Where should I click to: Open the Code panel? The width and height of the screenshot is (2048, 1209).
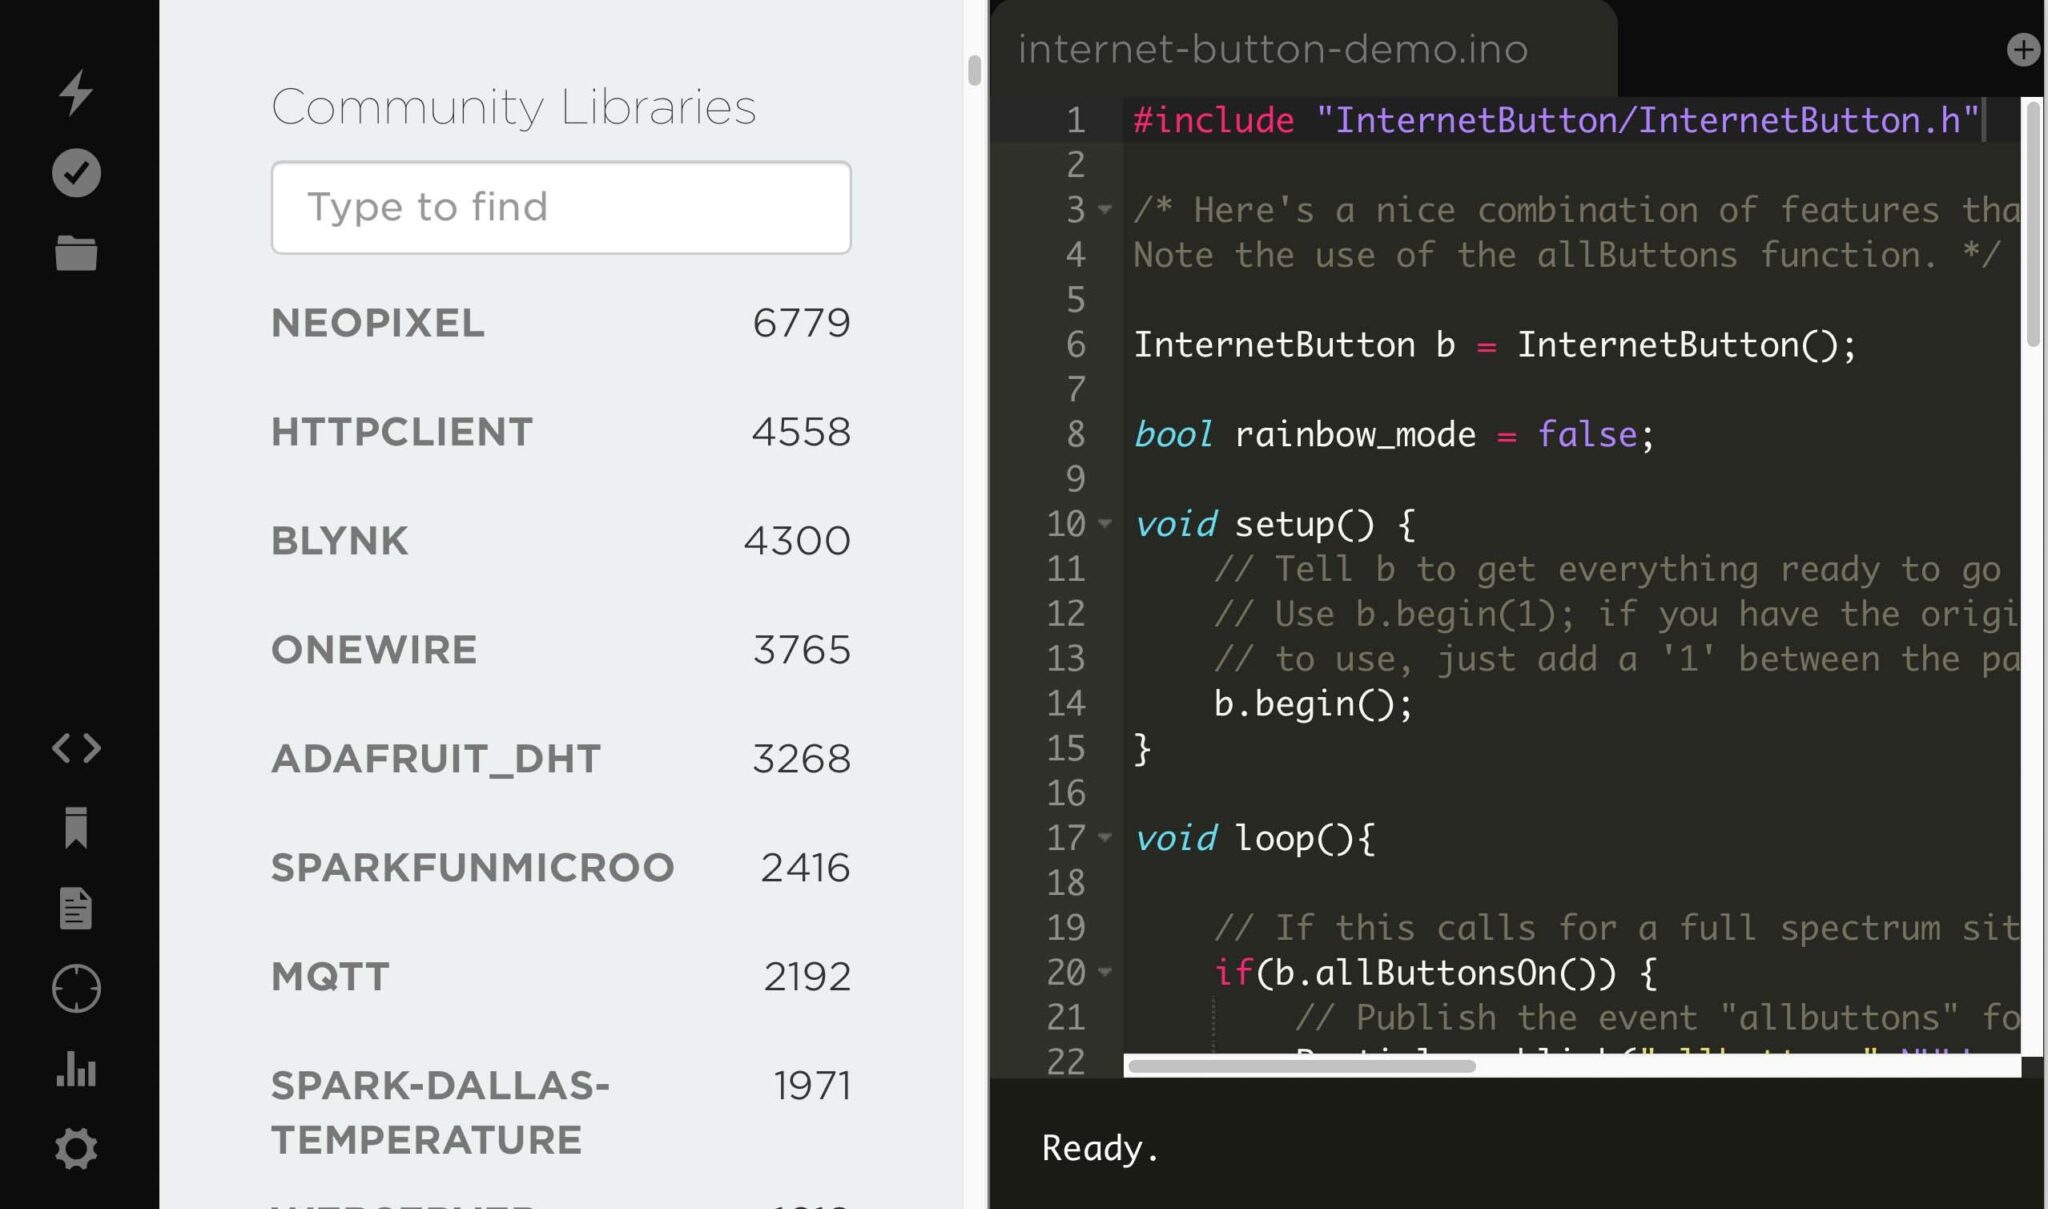[x=76, y=748]
